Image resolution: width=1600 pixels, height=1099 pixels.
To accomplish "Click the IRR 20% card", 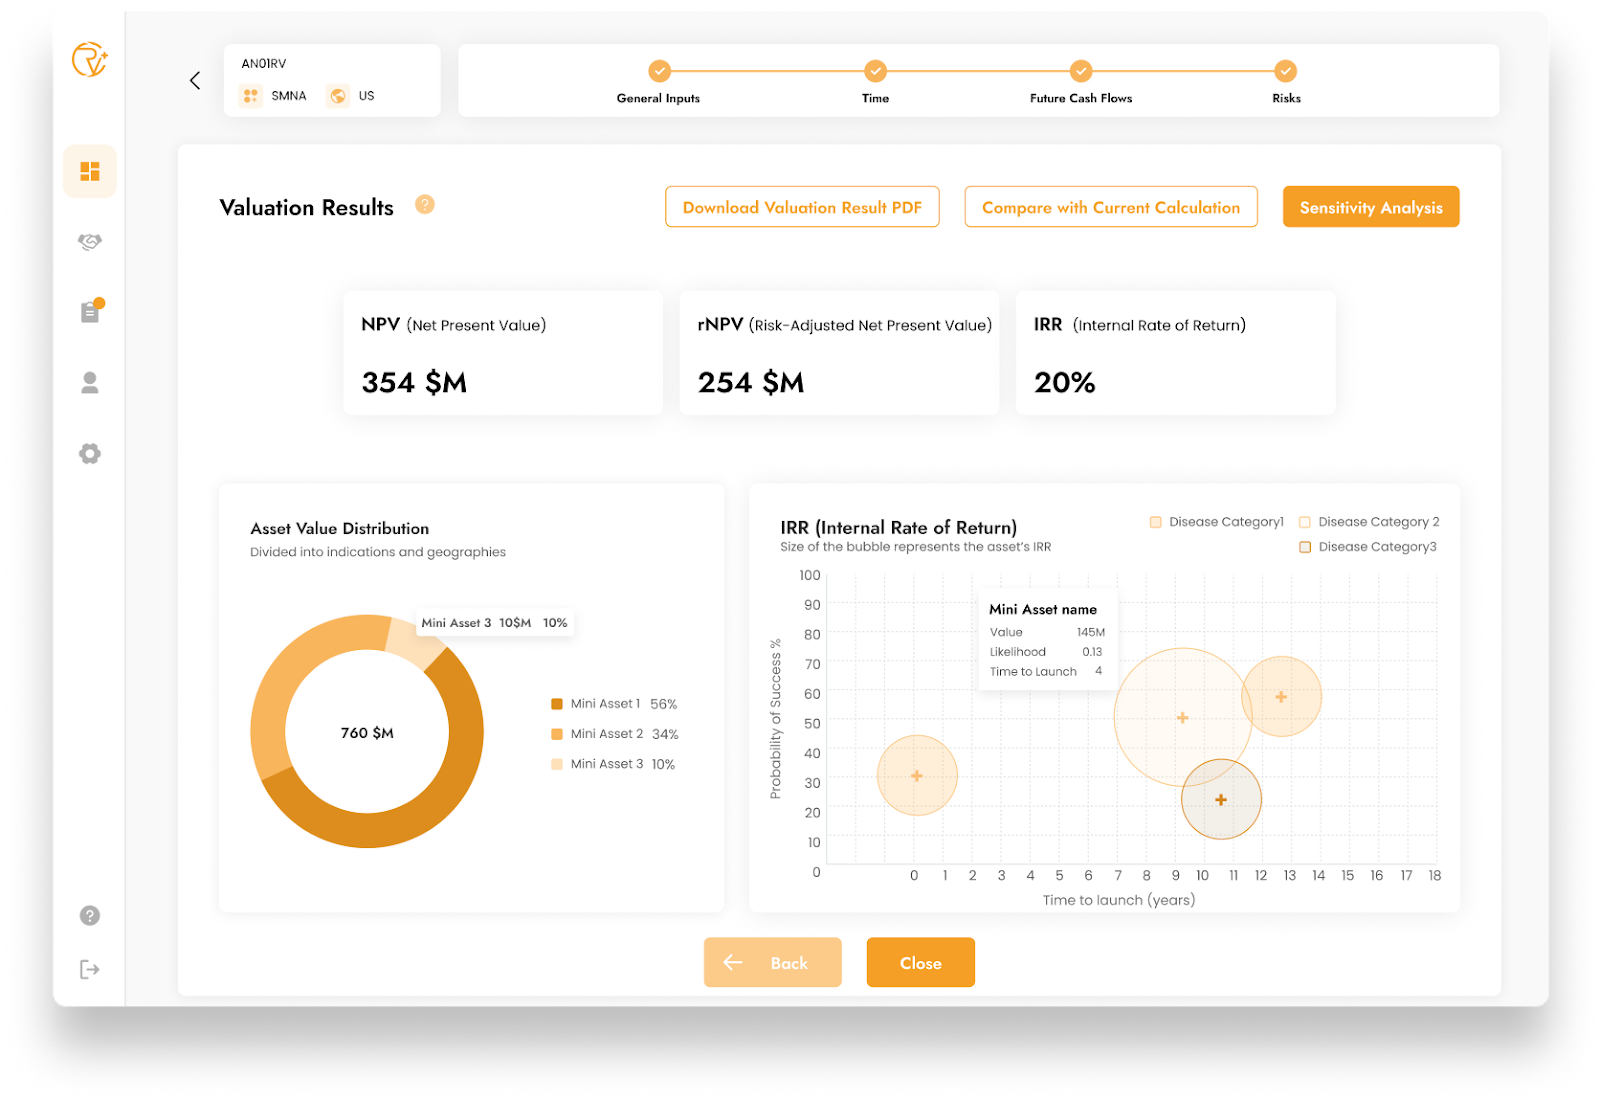I will (x=1176, y=353).
